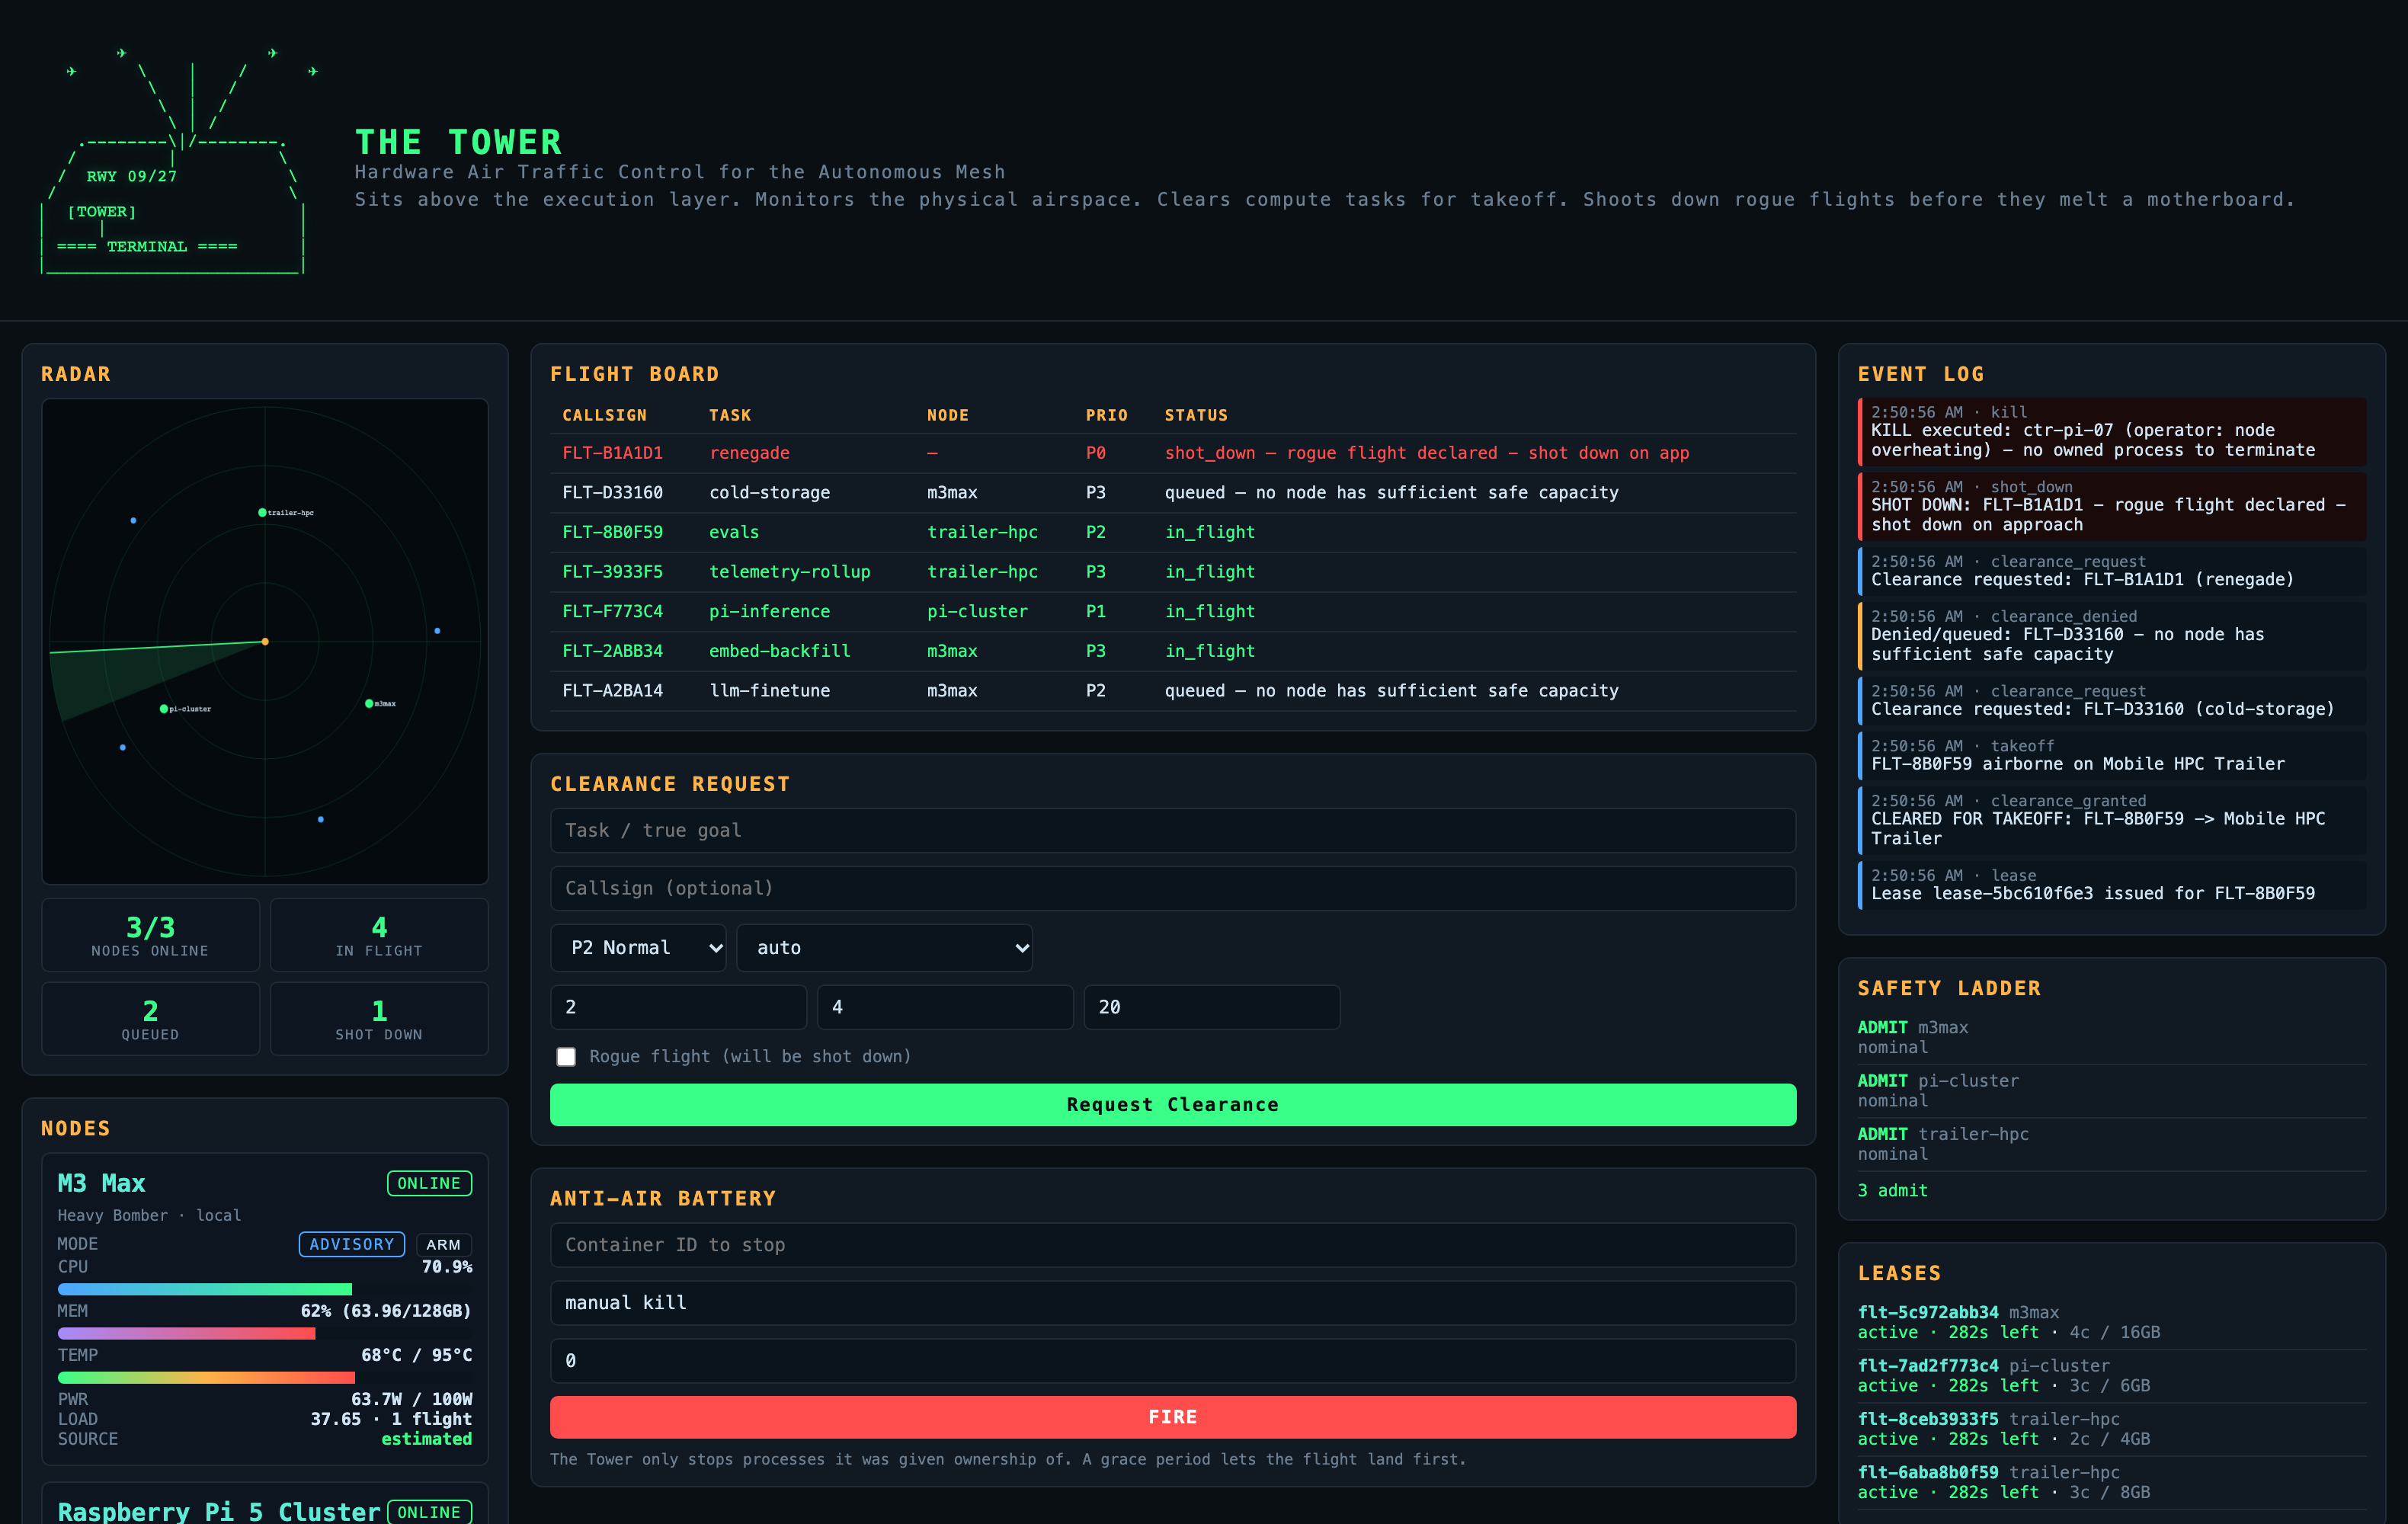Screen dimensions: 2408x1524
Task: Click the pi-inference task cell
Action: click(x=769, y=612)
